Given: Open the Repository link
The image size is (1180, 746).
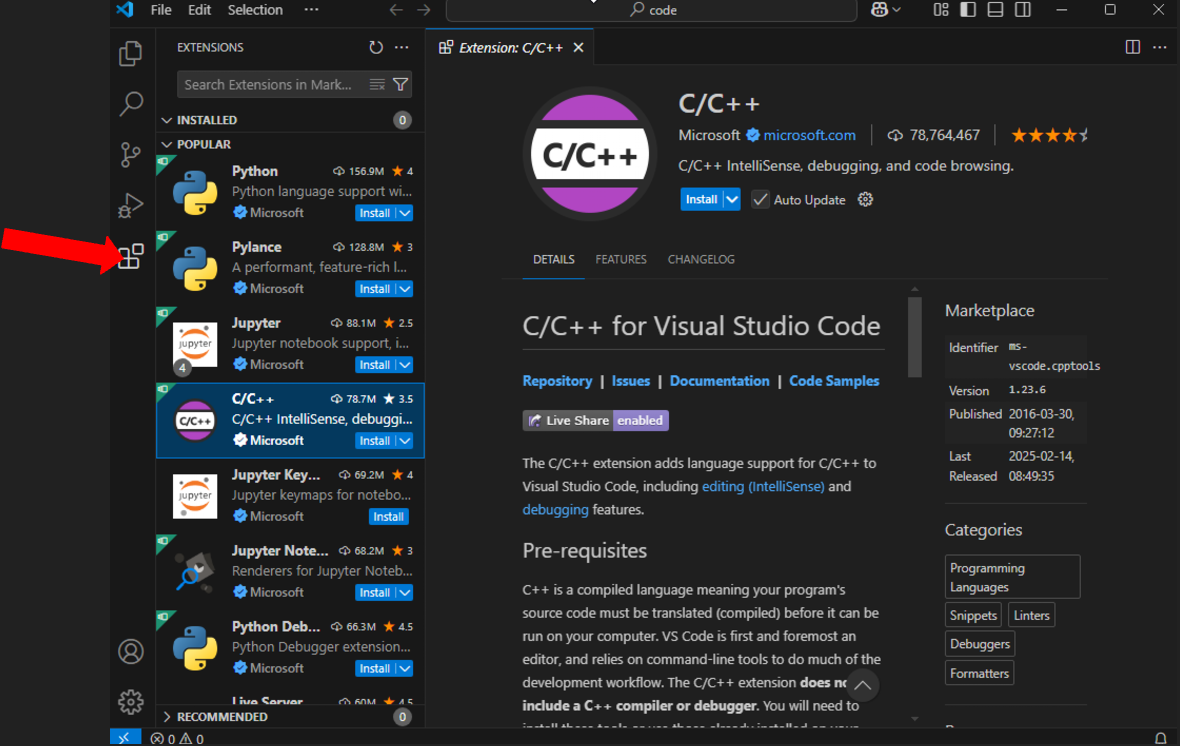Looking at the screenshot, I should 557,381.
